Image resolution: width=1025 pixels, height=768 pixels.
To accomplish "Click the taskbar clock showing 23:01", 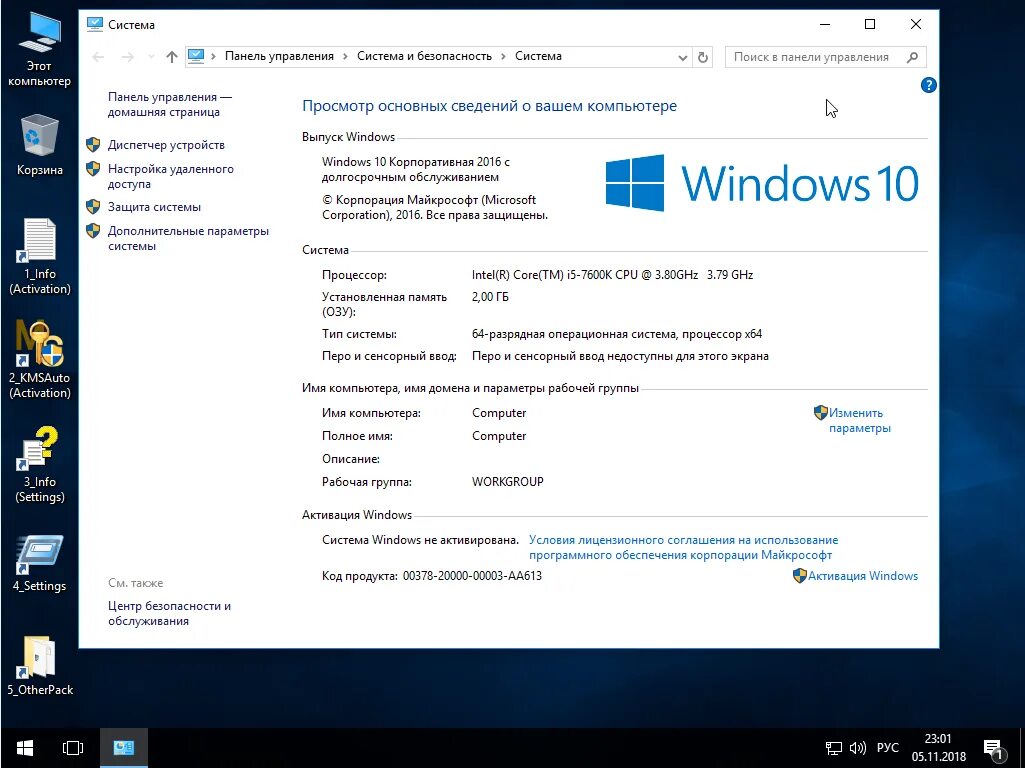I will click(938, 748).
